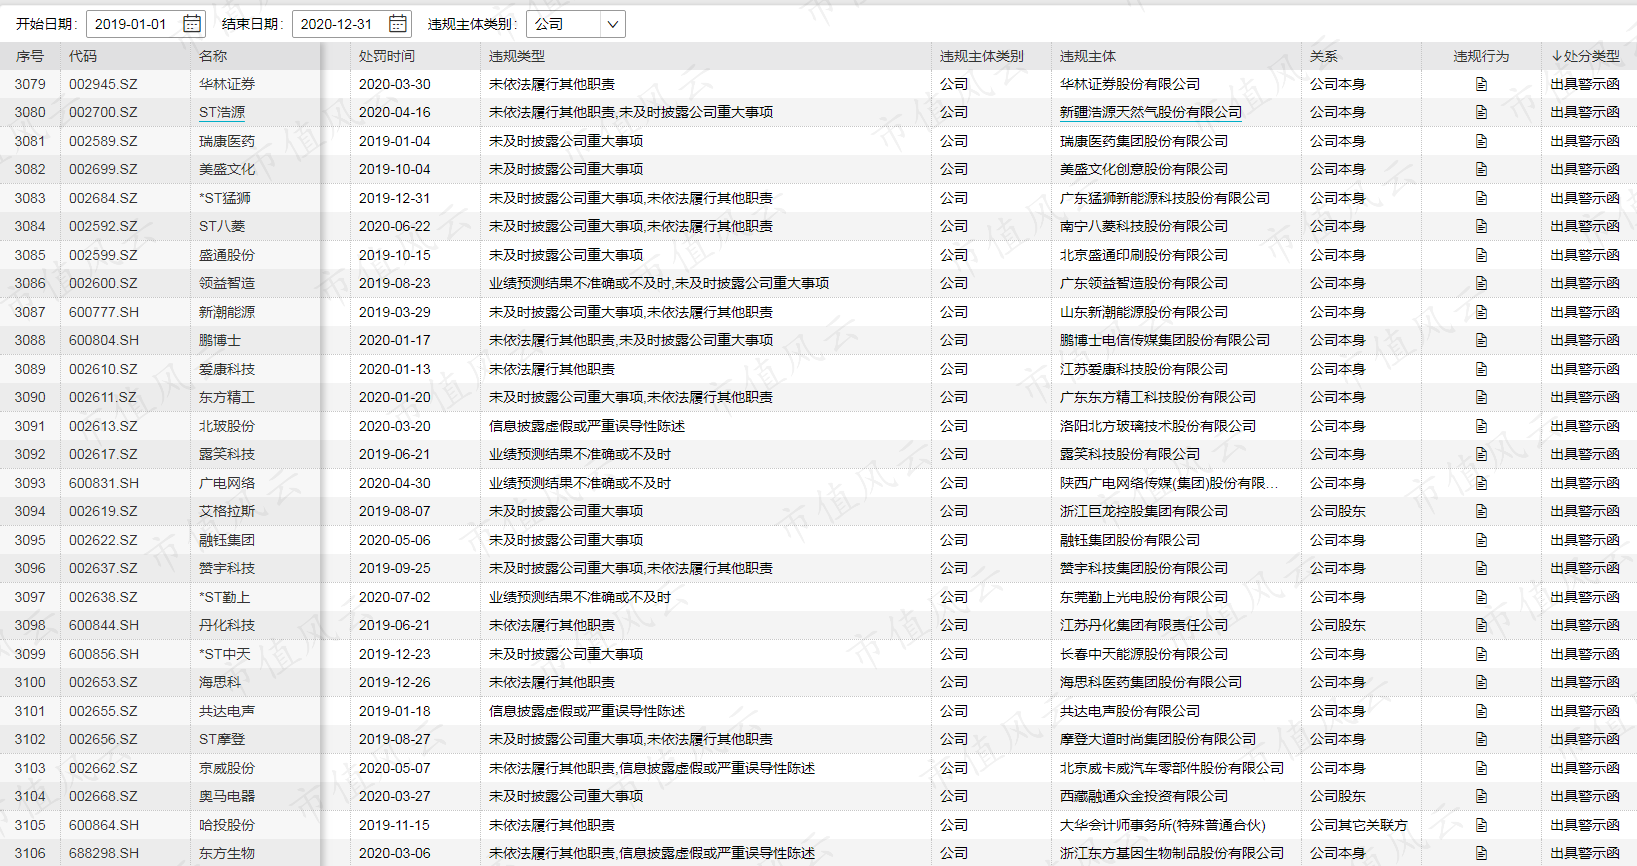This screenshot has height=866, width=1637.
Task: Open violation document for 美盛文化 row
Action: pyautogui.click(x=1481, y=169)
